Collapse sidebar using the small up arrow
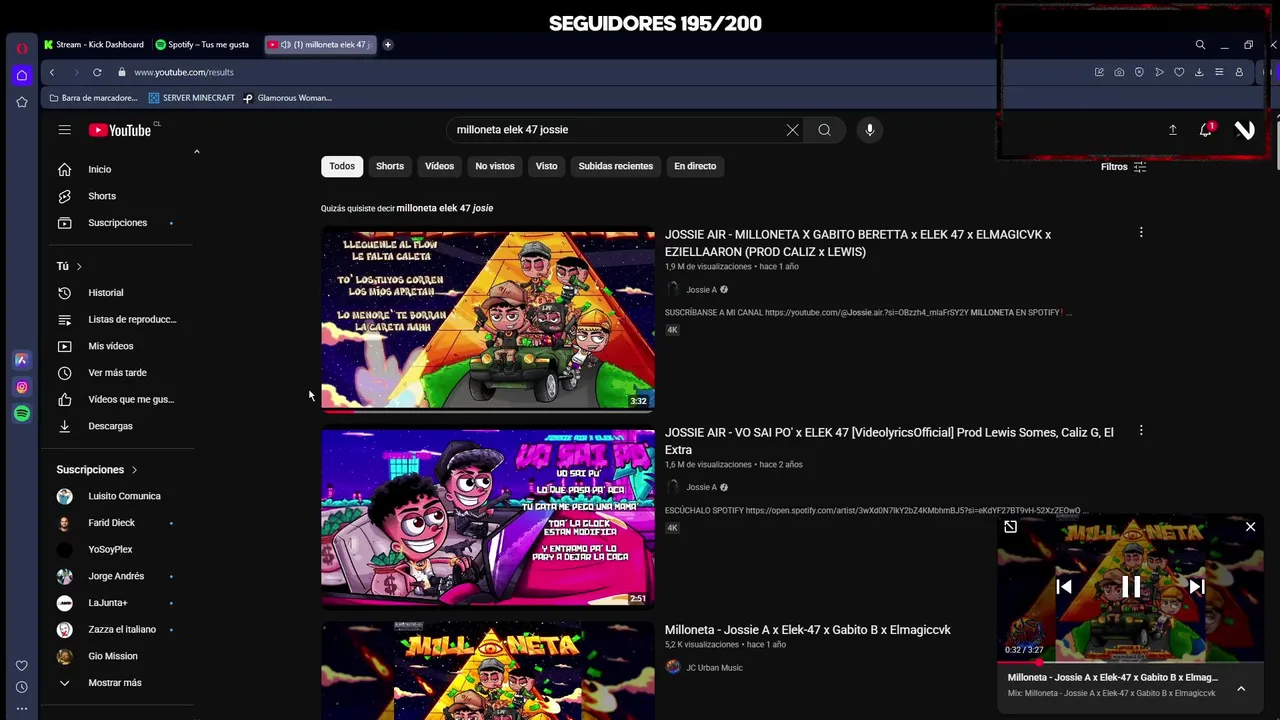This screenshot has height=720, width=1280. tap(196, 152)
